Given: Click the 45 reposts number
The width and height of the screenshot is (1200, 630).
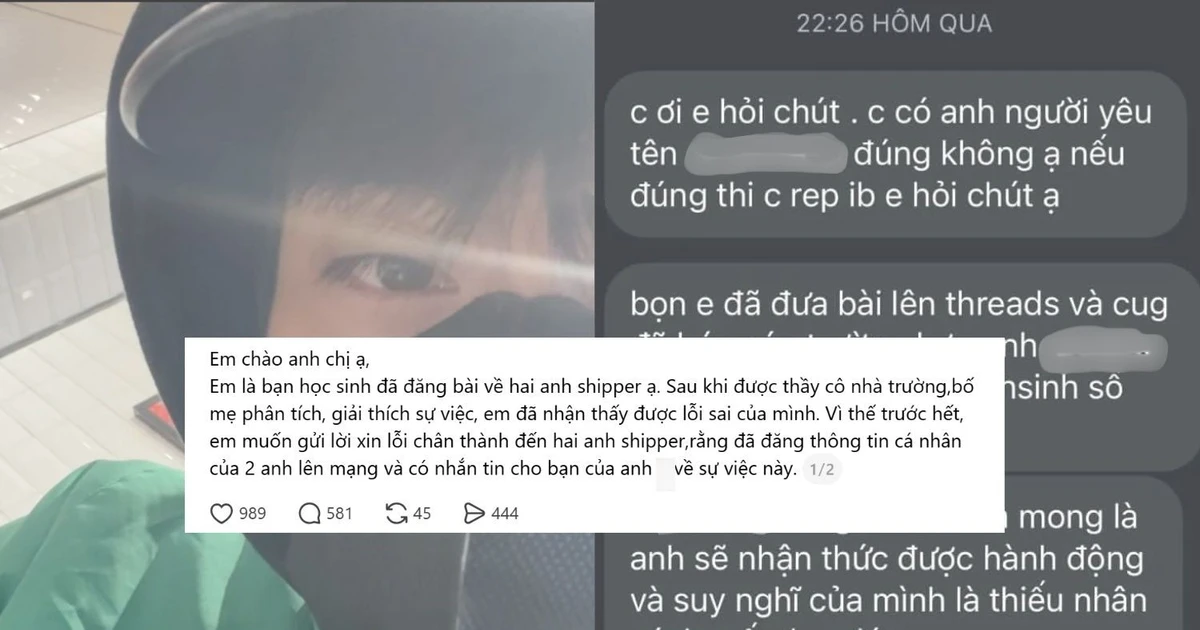Looking at the screenshot, I should pyautogui.click(x=422, y=514).
